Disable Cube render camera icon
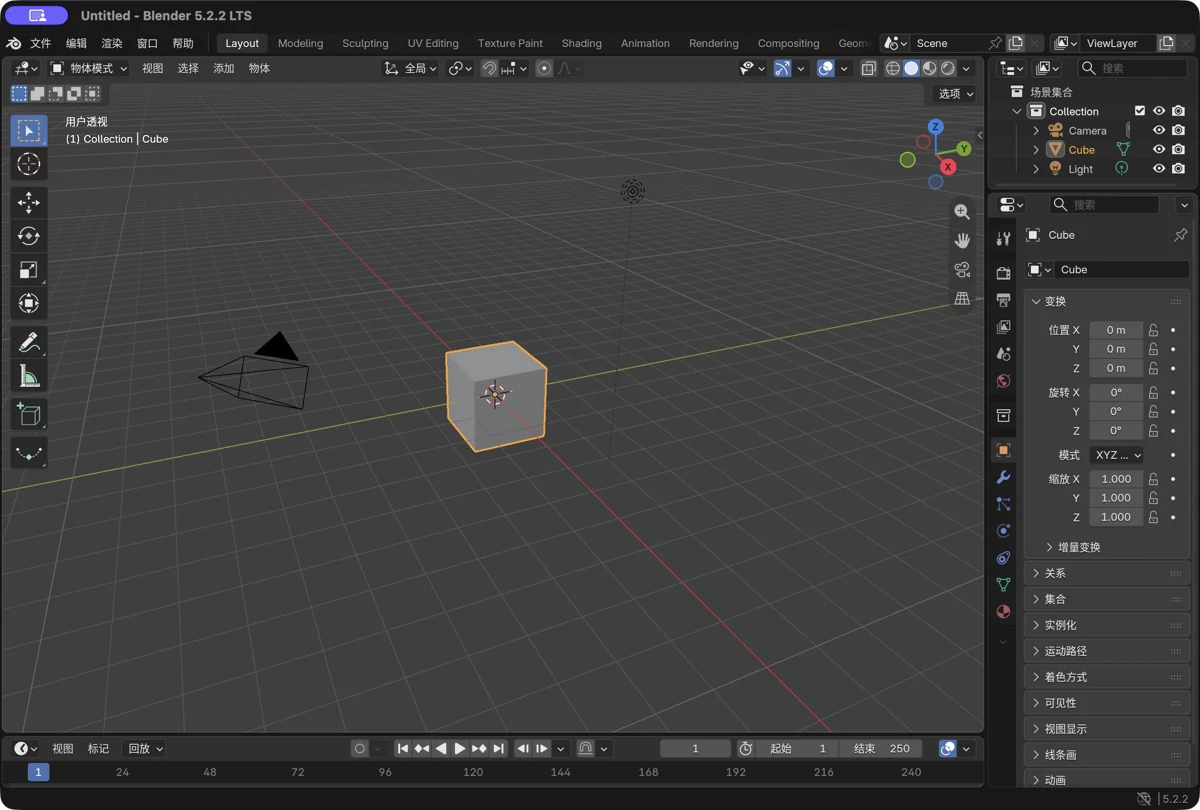This screenshot has width=1200, height=810. tap(1178, 149)
